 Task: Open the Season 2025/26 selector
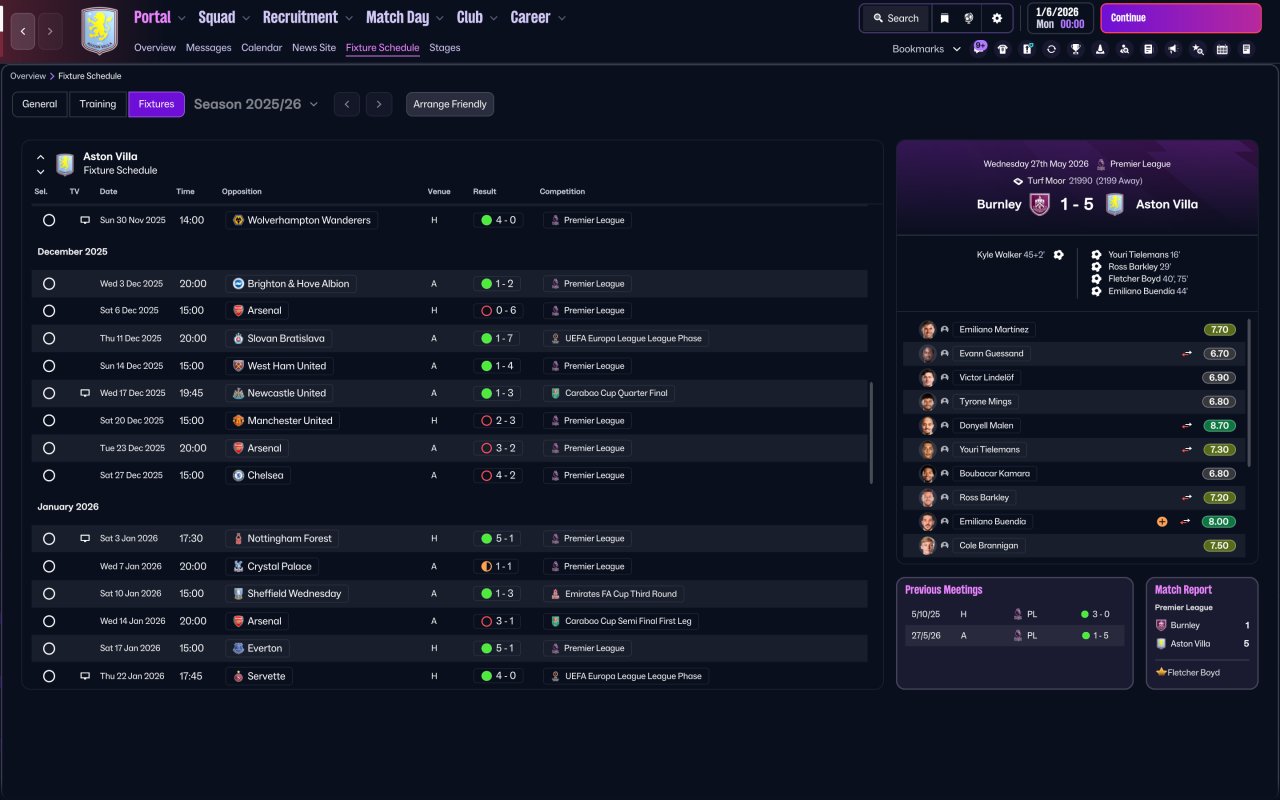coord(256,104)
